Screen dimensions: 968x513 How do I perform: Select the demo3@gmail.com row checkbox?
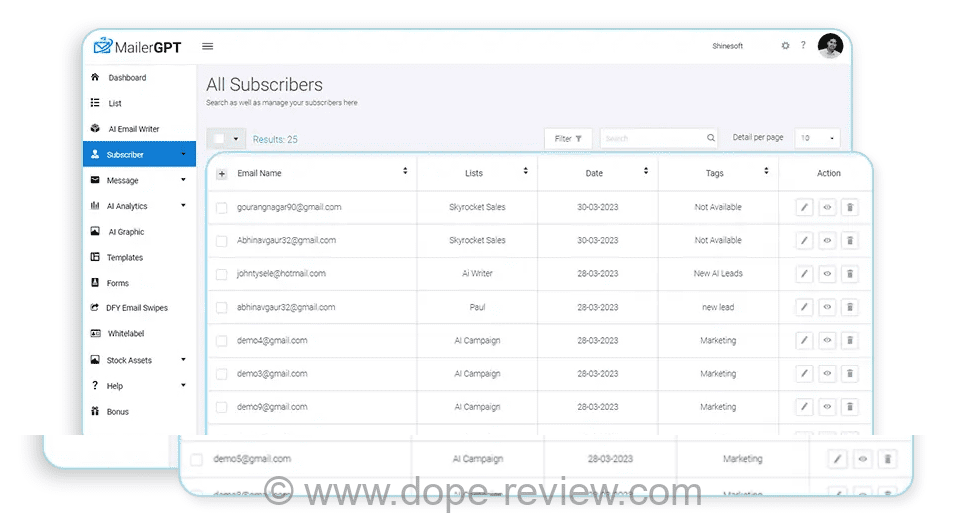click(222, 374)
